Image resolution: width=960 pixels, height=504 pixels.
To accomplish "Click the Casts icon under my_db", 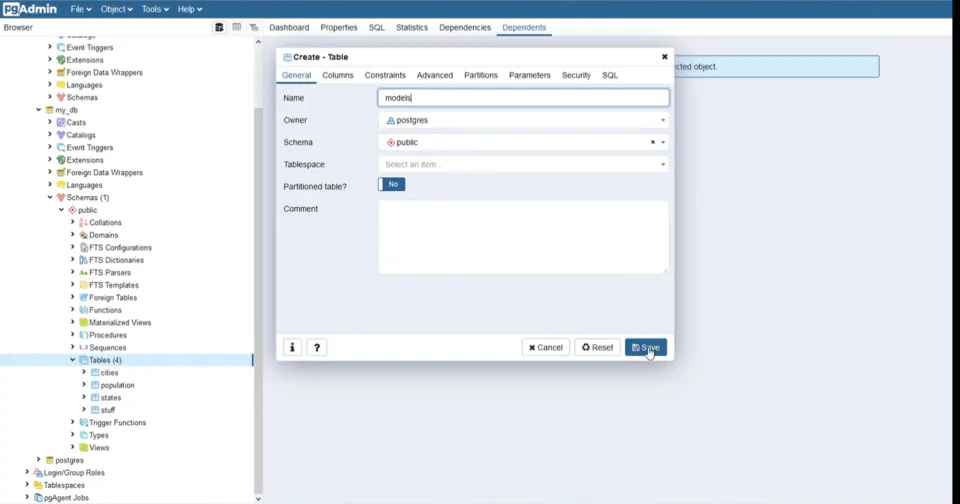I will point(61,122).
